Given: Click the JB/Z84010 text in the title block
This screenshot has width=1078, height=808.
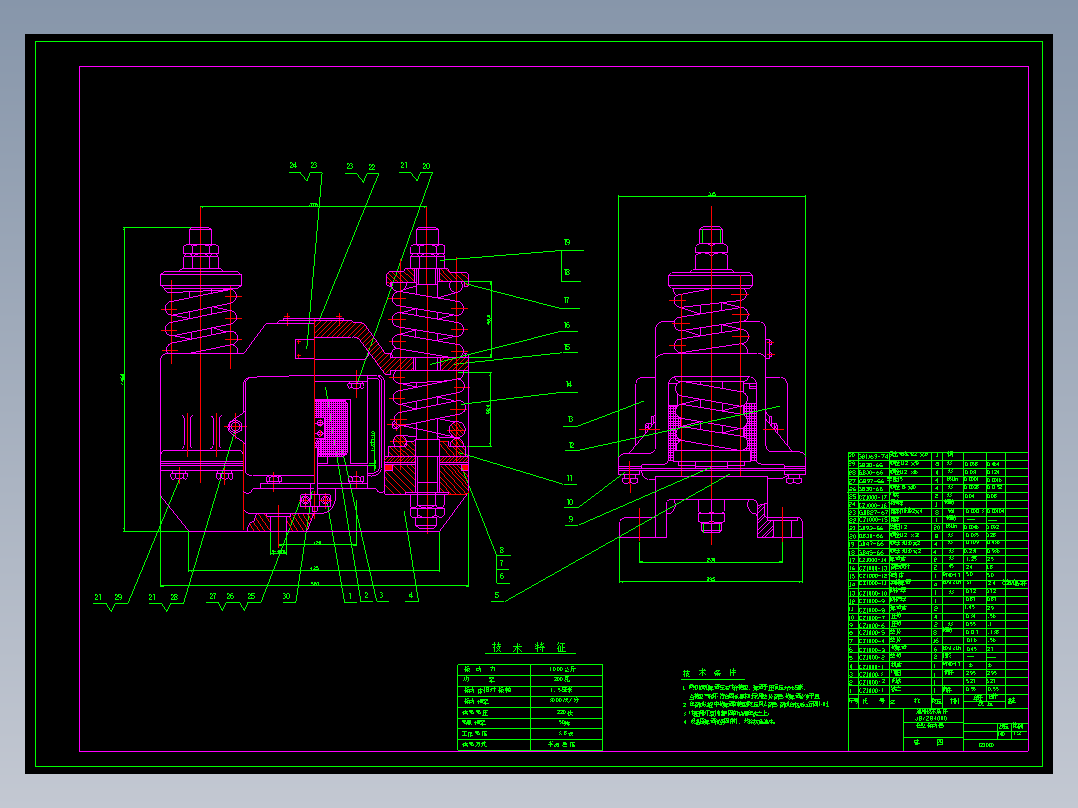Looking at the screenshot, I should (932, 718).
